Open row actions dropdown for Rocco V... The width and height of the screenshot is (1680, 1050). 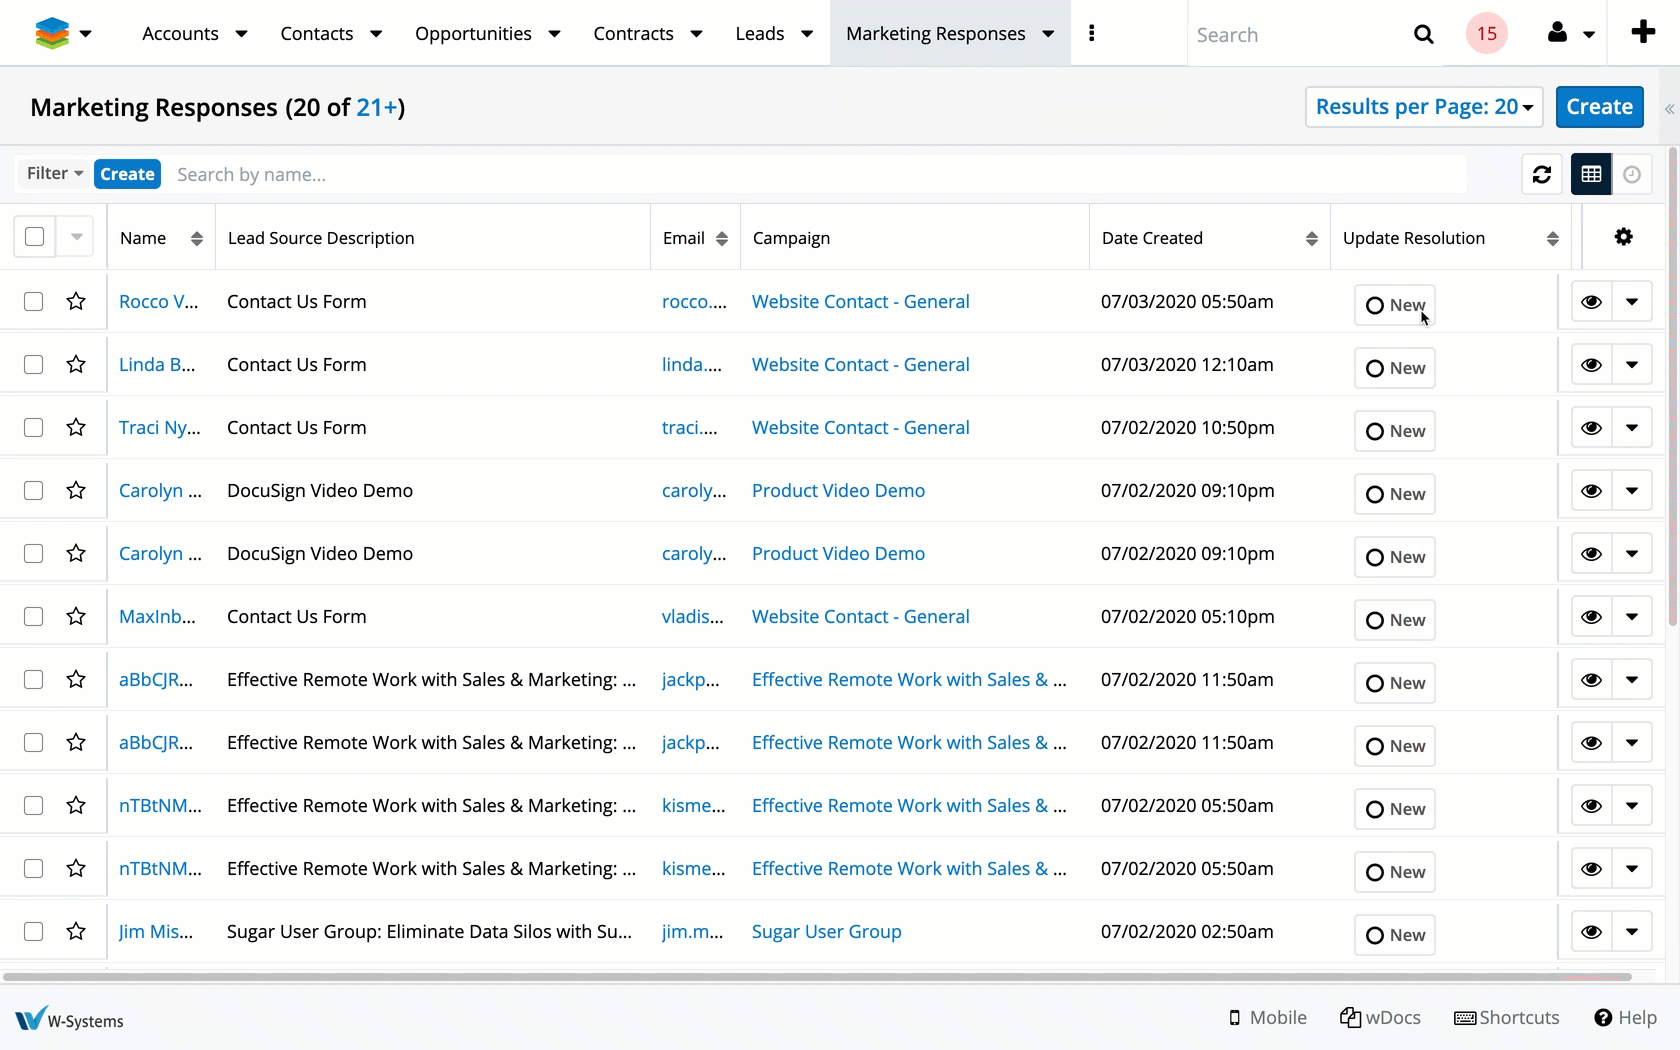[x=1632, y=302]
